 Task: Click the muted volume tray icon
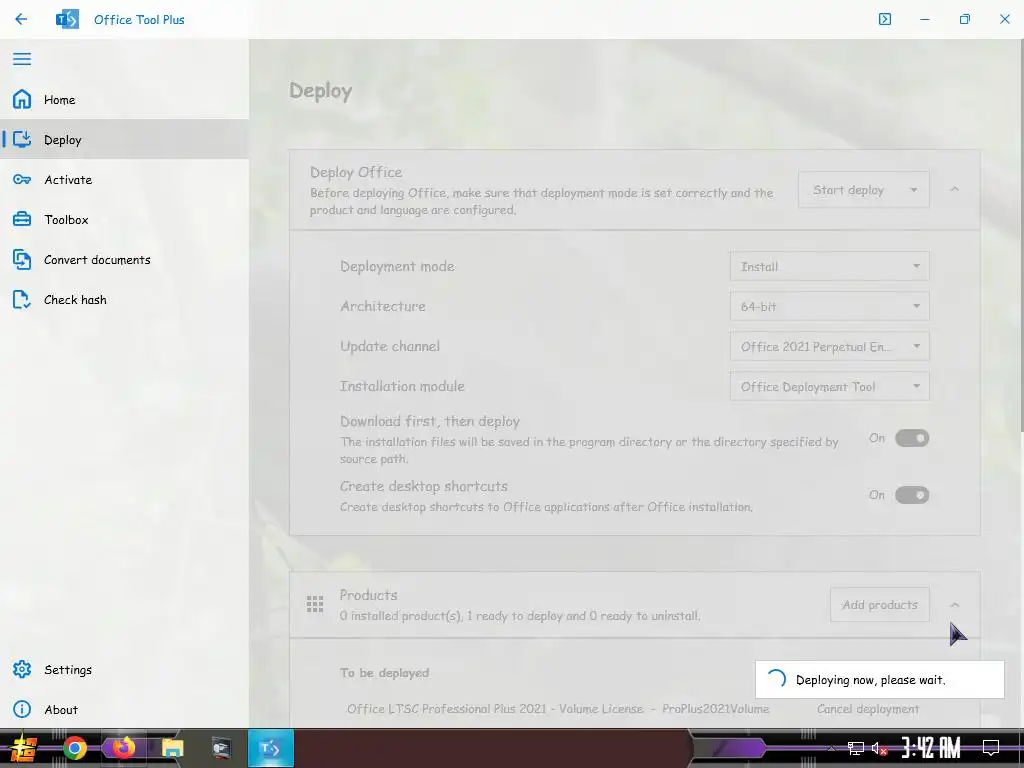pyautogui.click(x=879, y=748)
